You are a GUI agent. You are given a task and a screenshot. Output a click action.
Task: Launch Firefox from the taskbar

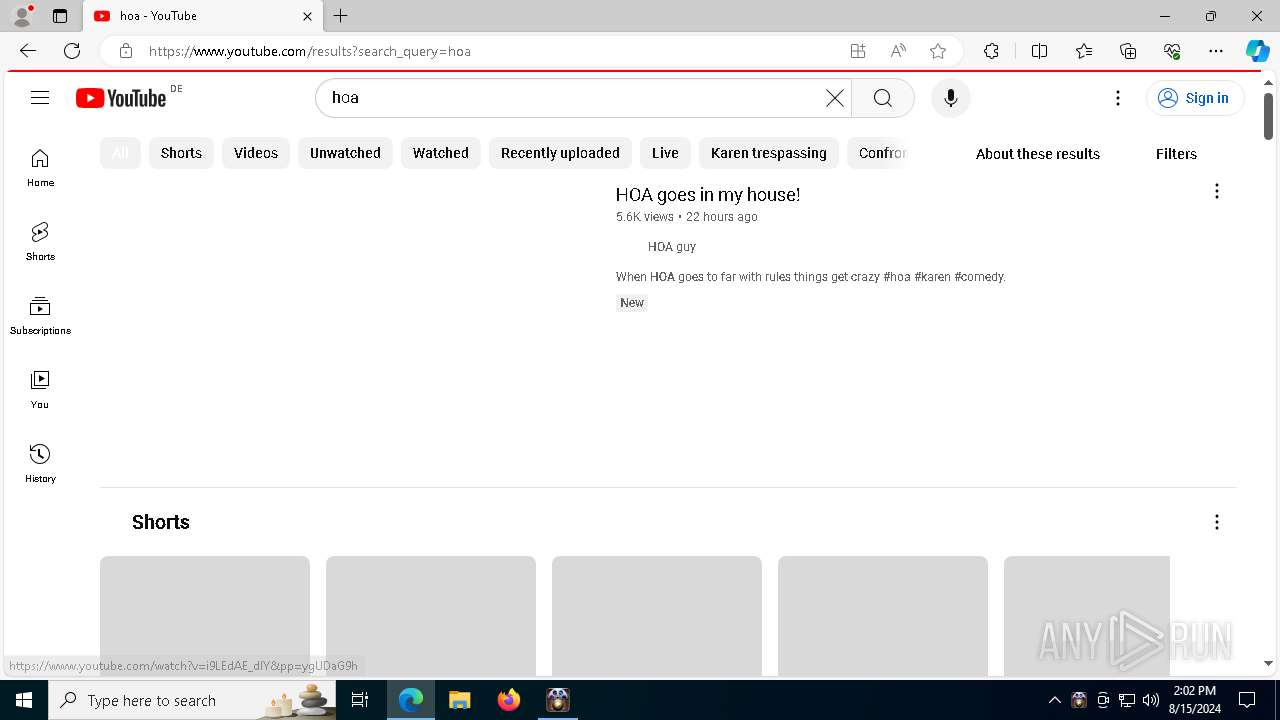[x=509, y=700]
